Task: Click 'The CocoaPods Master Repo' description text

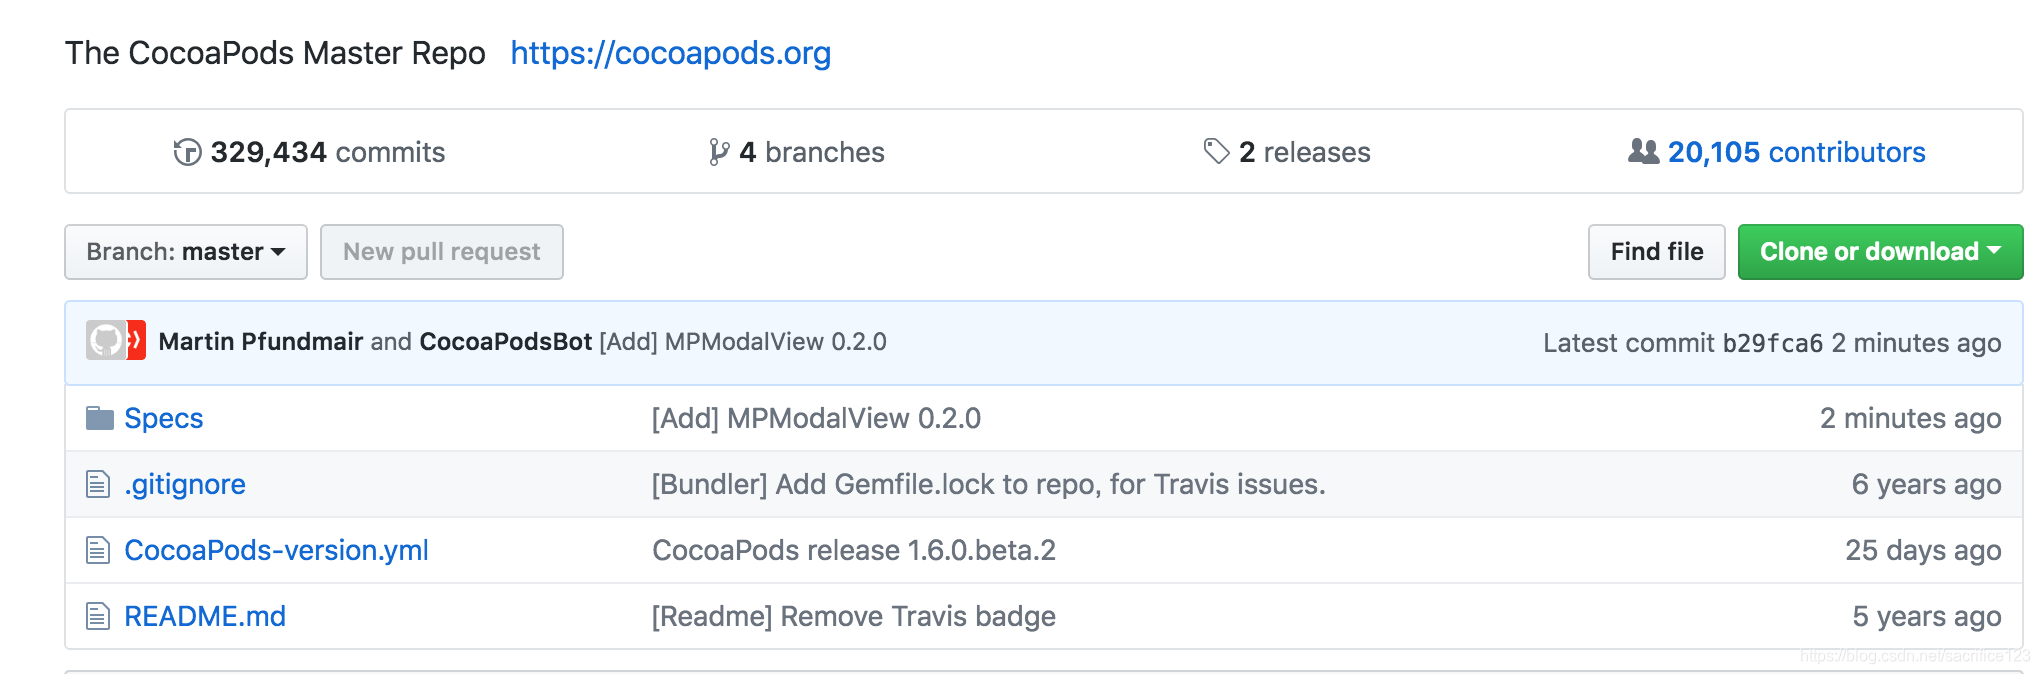Action: click(275, 53)
